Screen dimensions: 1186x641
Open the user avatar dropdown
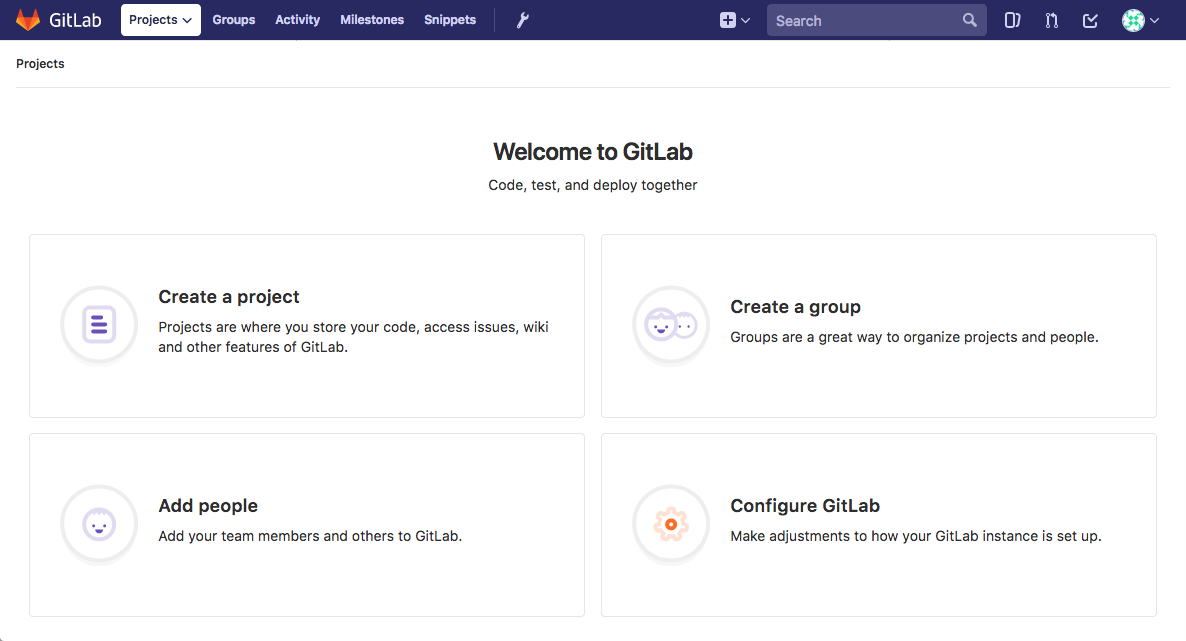coord(1140,20)
